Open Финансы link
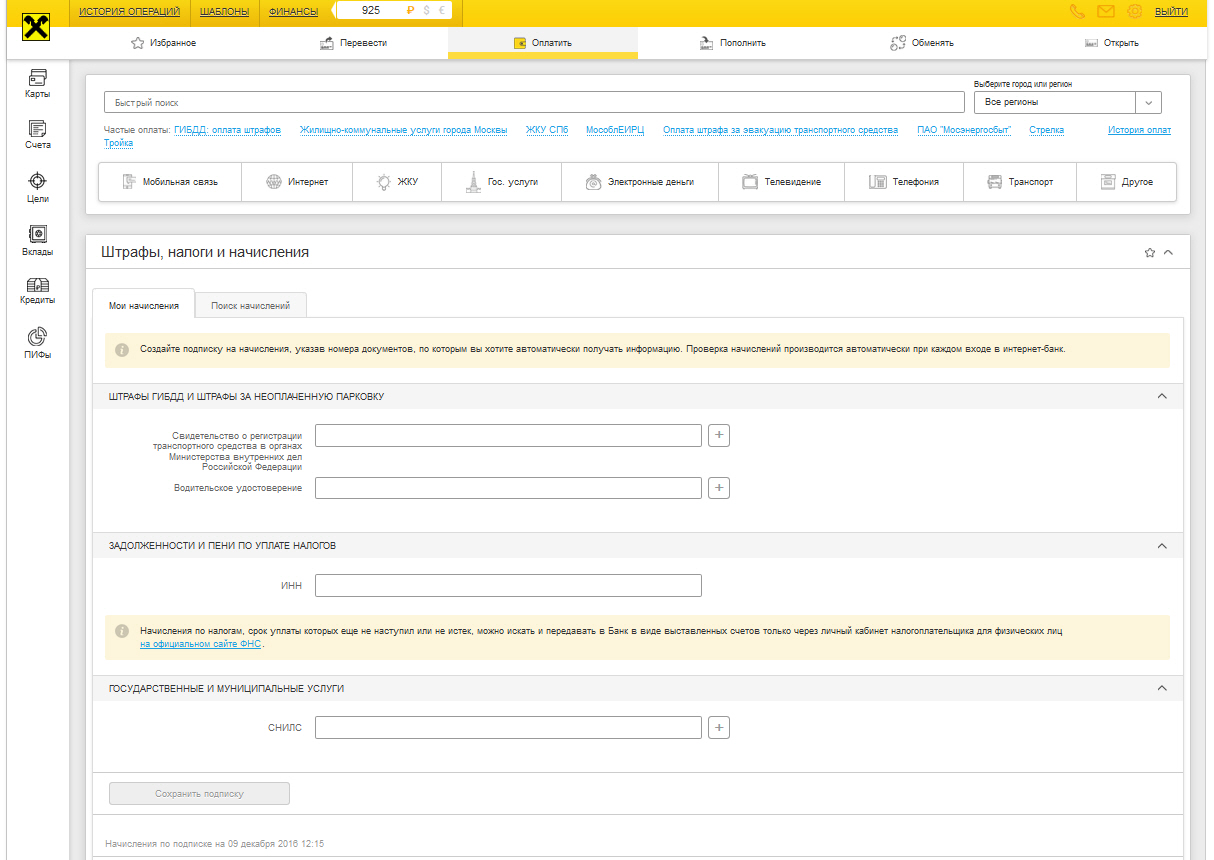 pyautogui.click(x=294, y=12)
